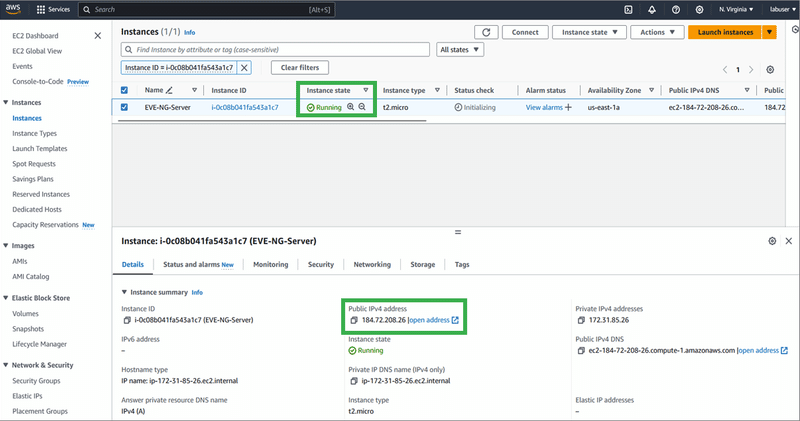Open the Instance state dropdown button

[x=589, y=32]
